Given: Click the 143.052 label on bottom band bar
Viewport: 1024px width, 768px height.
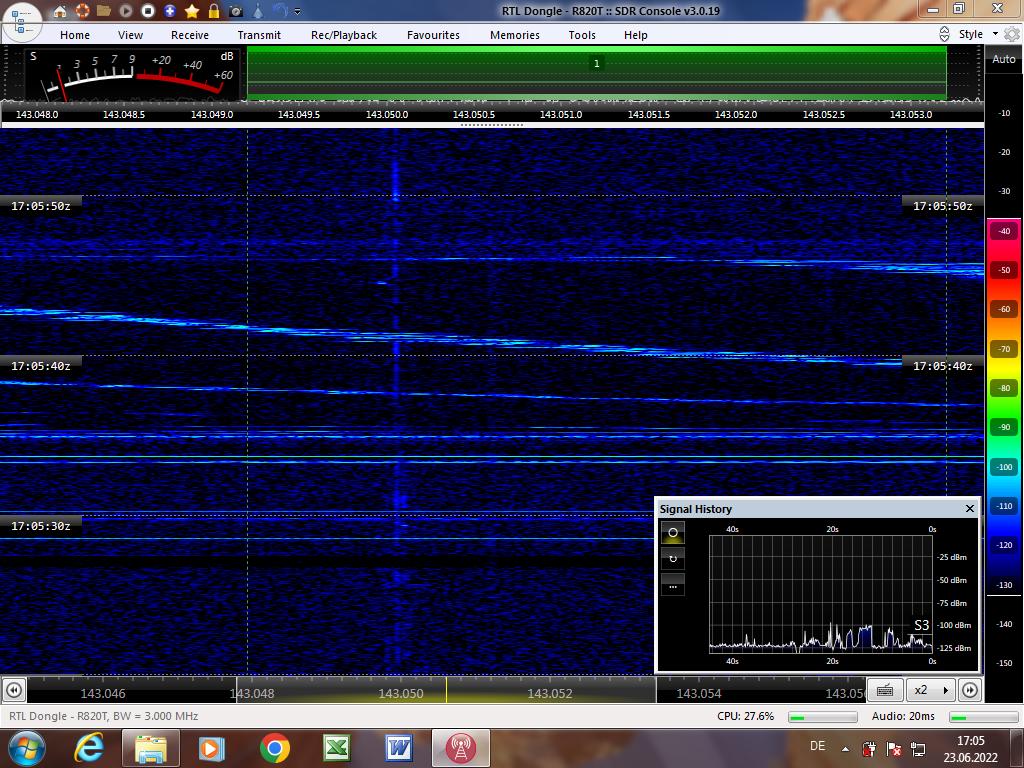Looking at the screenshot, I should point(550,694).
